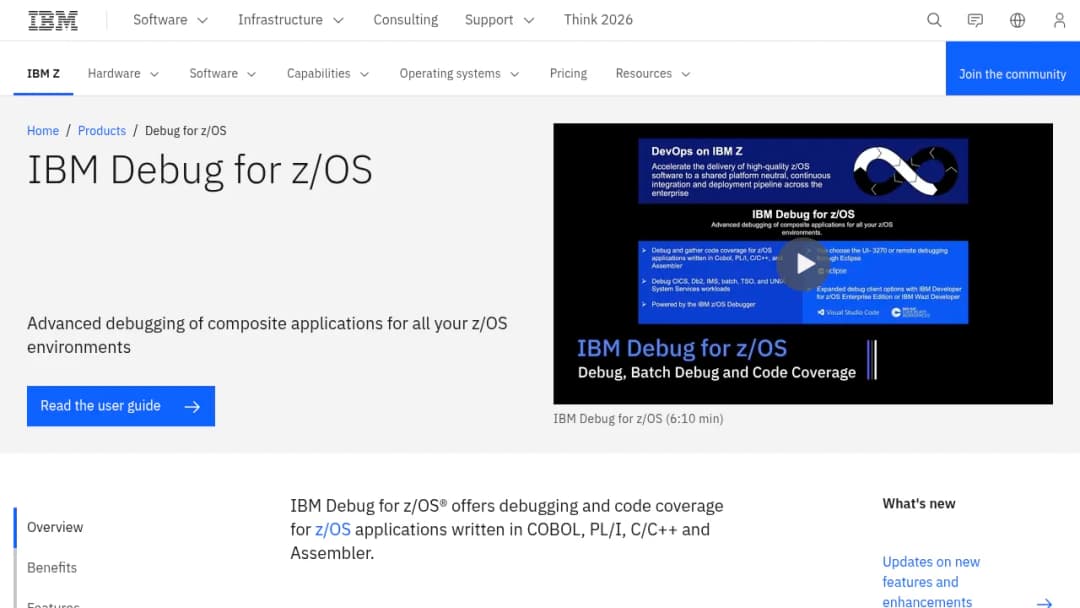The height and width of the screenshot is (608, 1080).
Task: Open the globe language selector
Action: 1017,20
